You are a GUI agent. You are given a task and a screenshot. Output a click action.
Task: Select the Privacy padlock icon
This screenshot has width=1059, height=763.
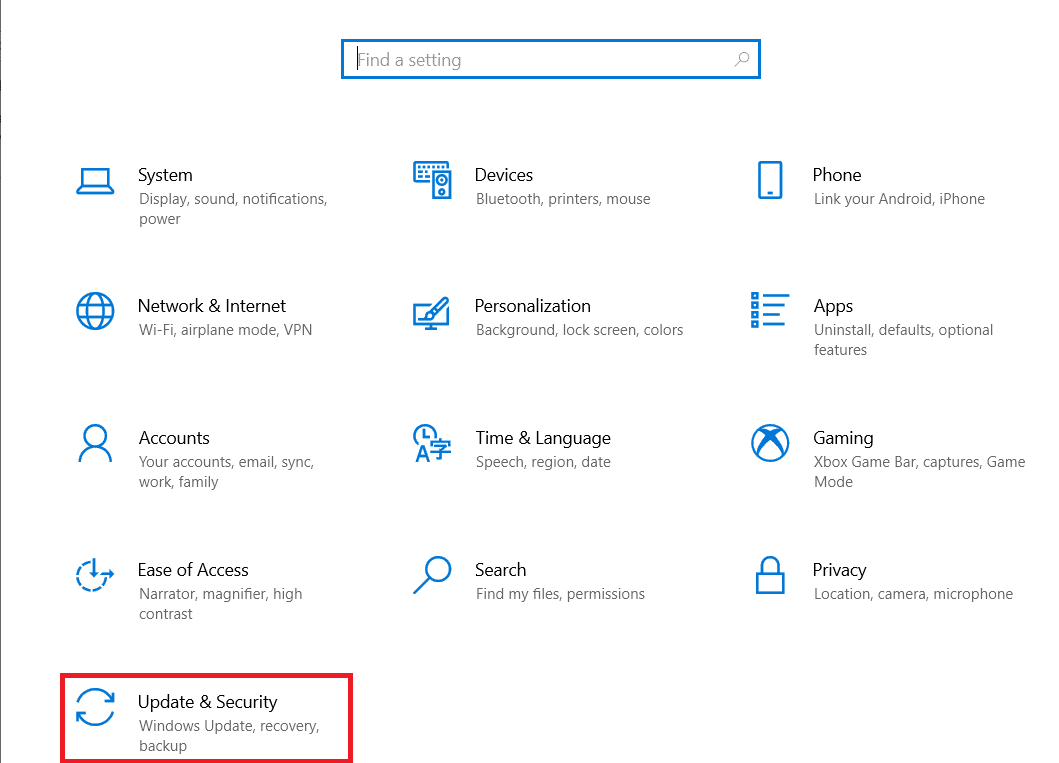[x=770, y=577]
